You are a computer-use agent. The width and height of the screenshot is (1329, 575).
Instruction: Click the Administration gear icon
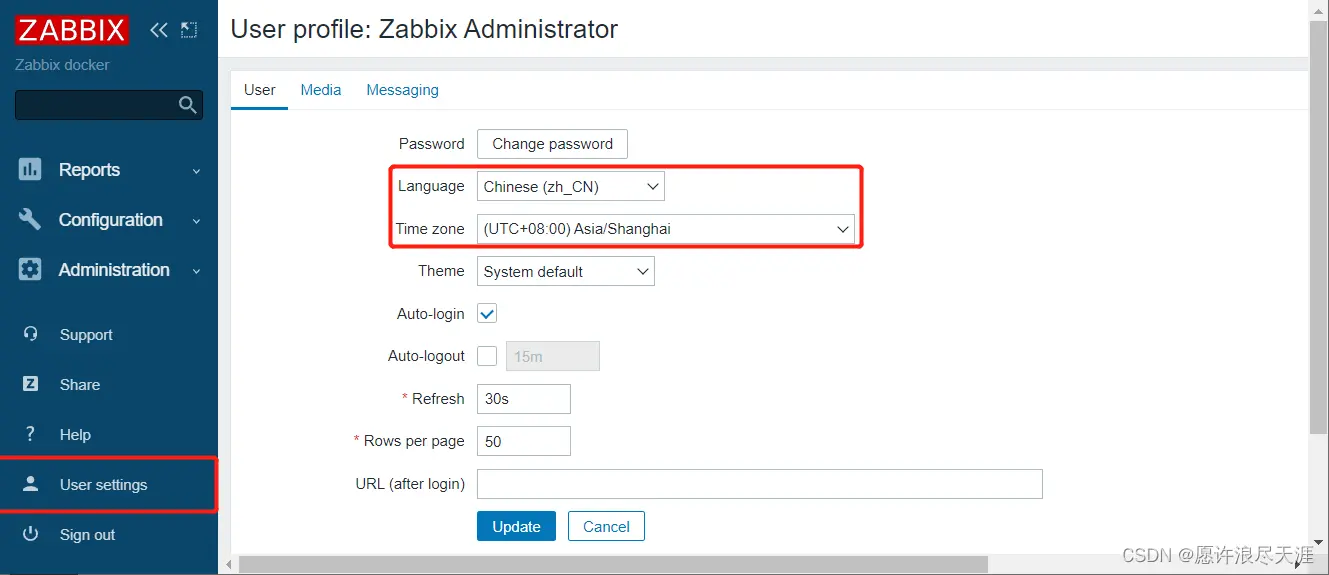coord(30,270)
